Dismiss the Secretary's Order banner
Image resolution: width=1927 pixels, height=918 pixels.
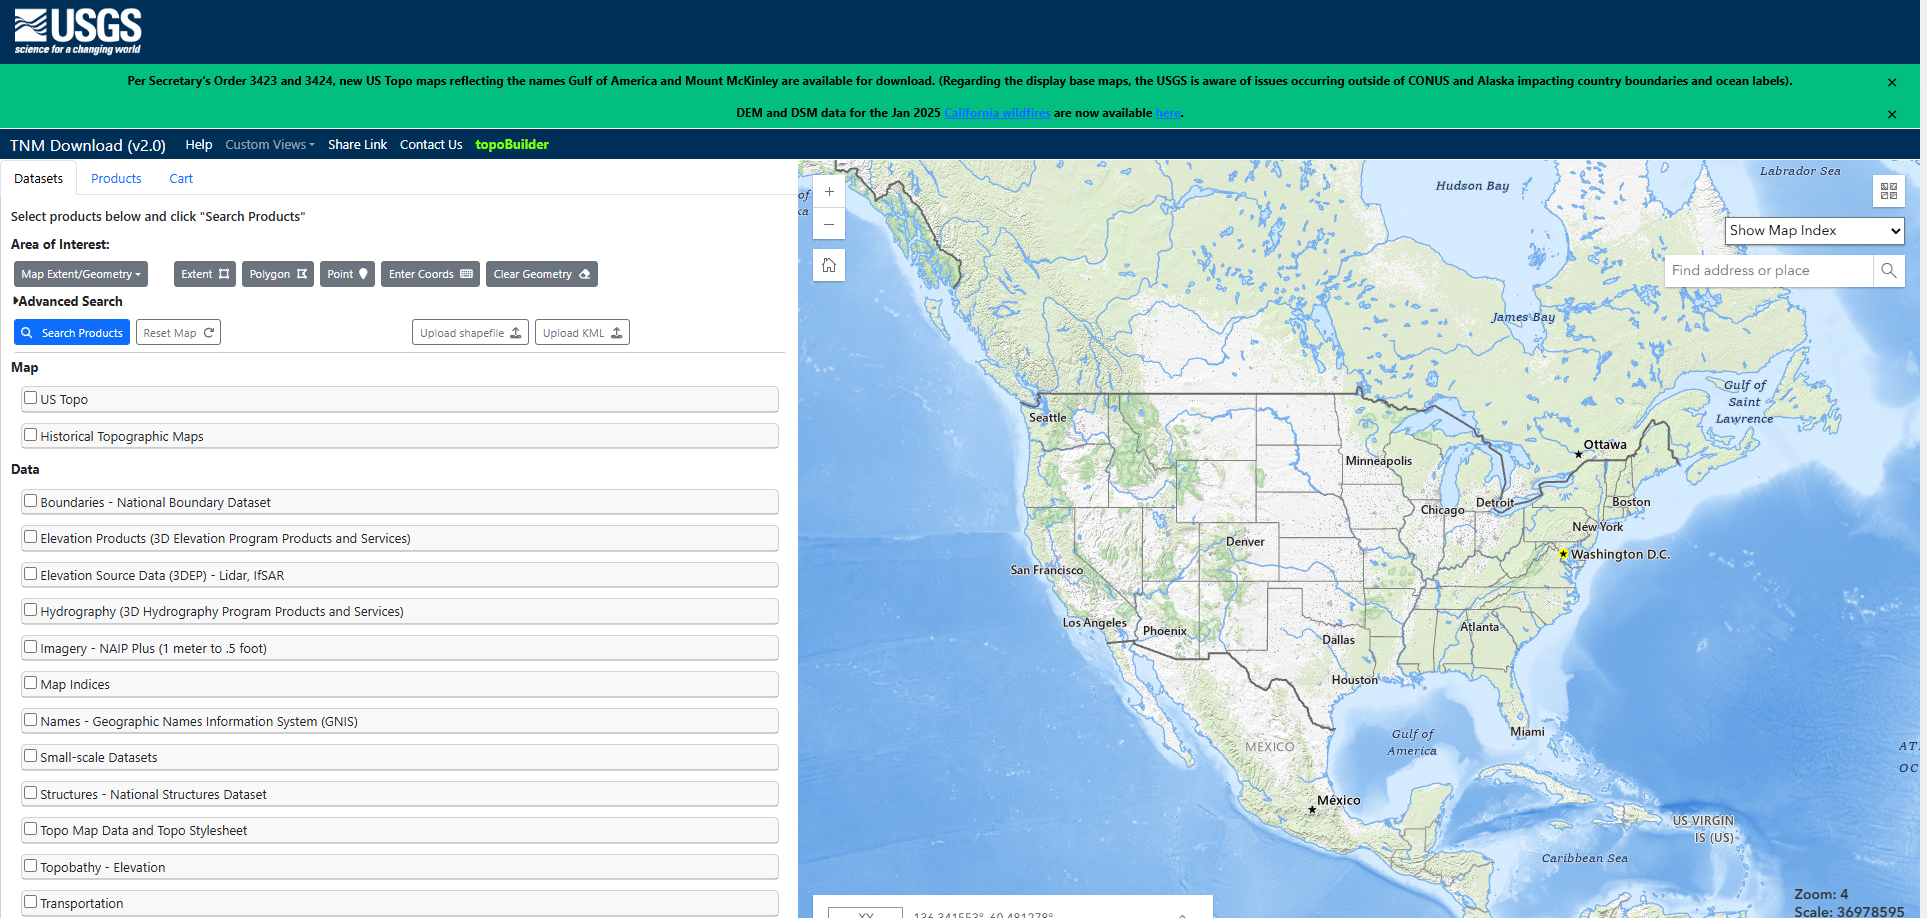click(x=1891, y=82)
